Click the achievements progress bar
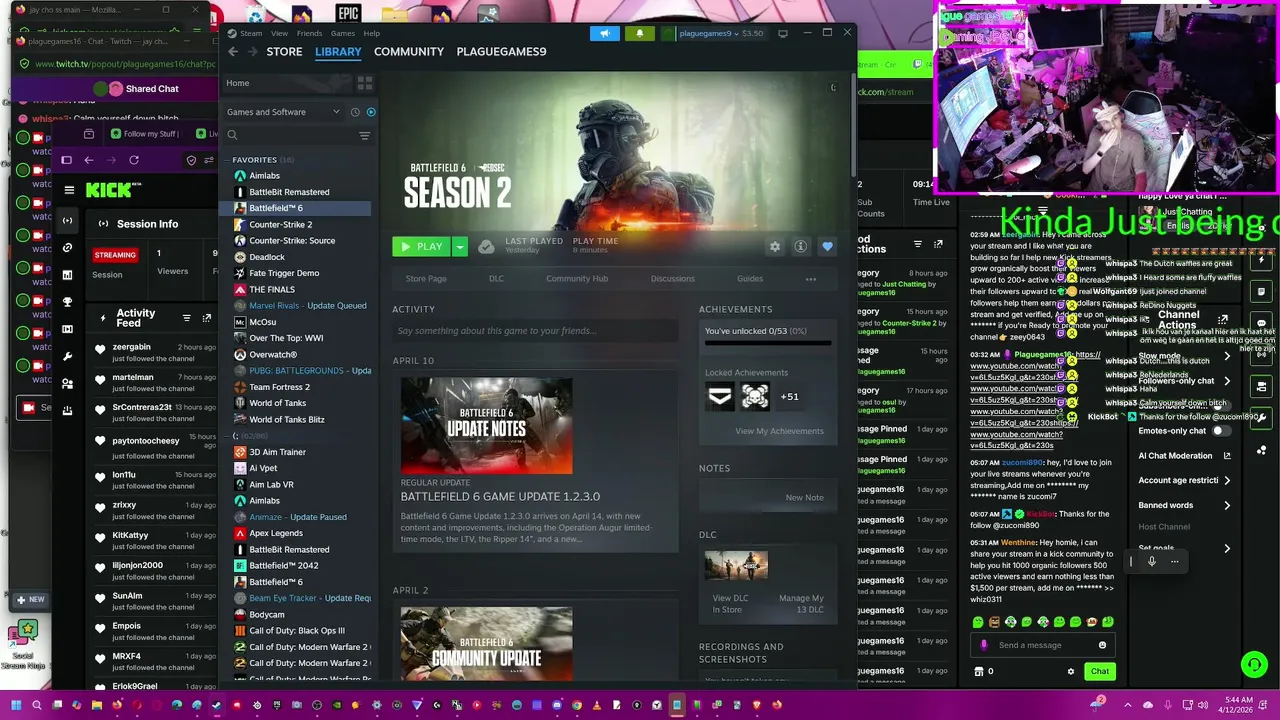 tap(768, 344)
